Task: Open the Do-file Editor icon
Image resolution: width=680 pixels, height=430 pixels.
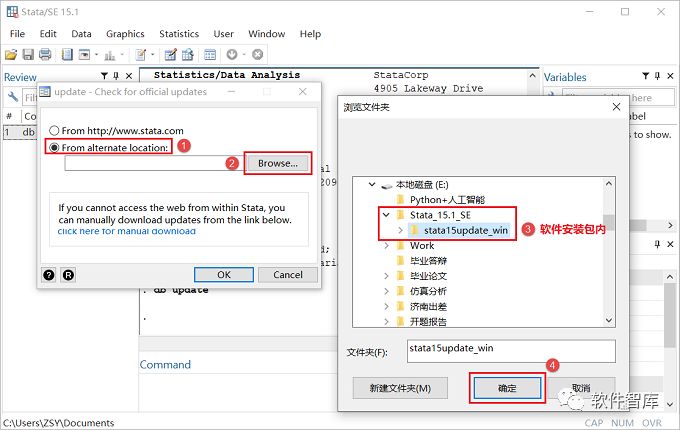Action: click(141, 55)
